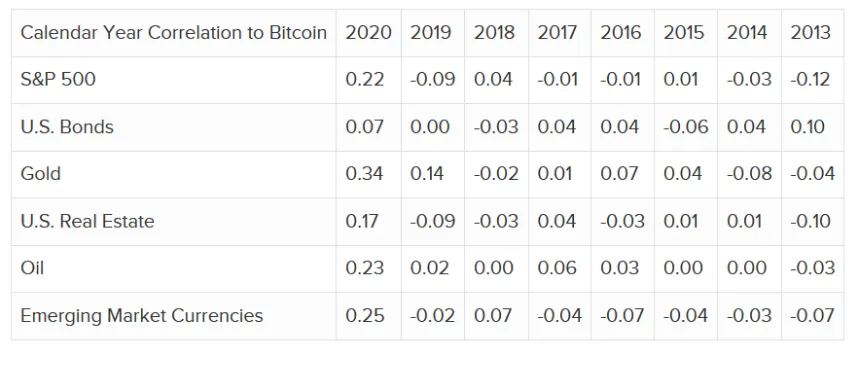Screen dimensions: 861x369
Task: Select the S&P 500 row label
Action: click(x=58, y=80)
